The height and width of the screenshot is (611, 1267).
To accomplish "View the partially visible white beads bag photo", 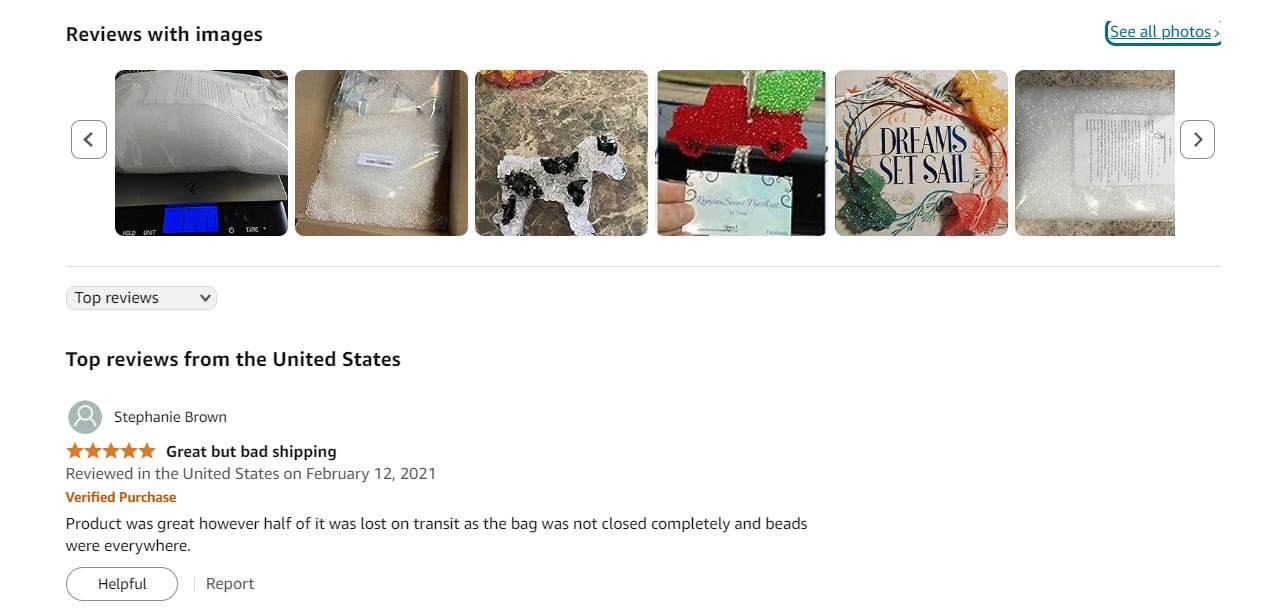I will point(1095,153).
